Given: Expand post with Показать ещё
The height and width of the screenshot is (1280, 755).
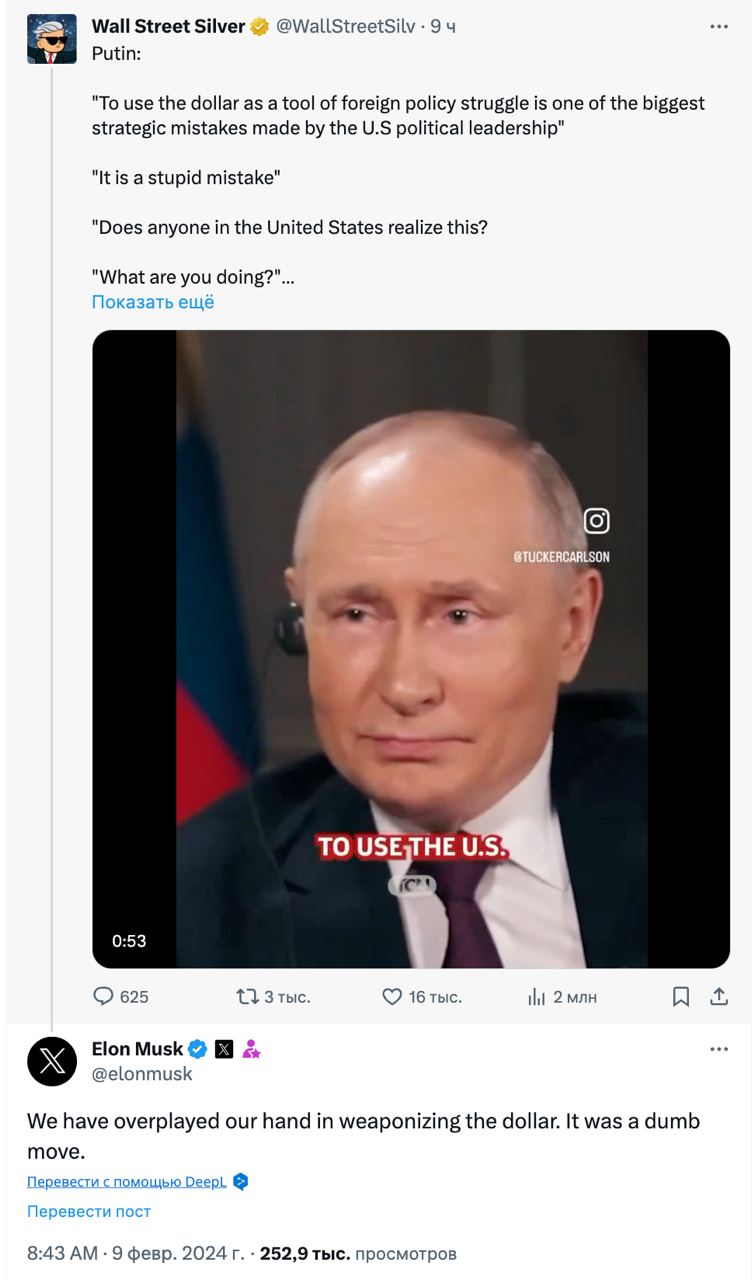Looking at the screenshot, I should point(153,302).
